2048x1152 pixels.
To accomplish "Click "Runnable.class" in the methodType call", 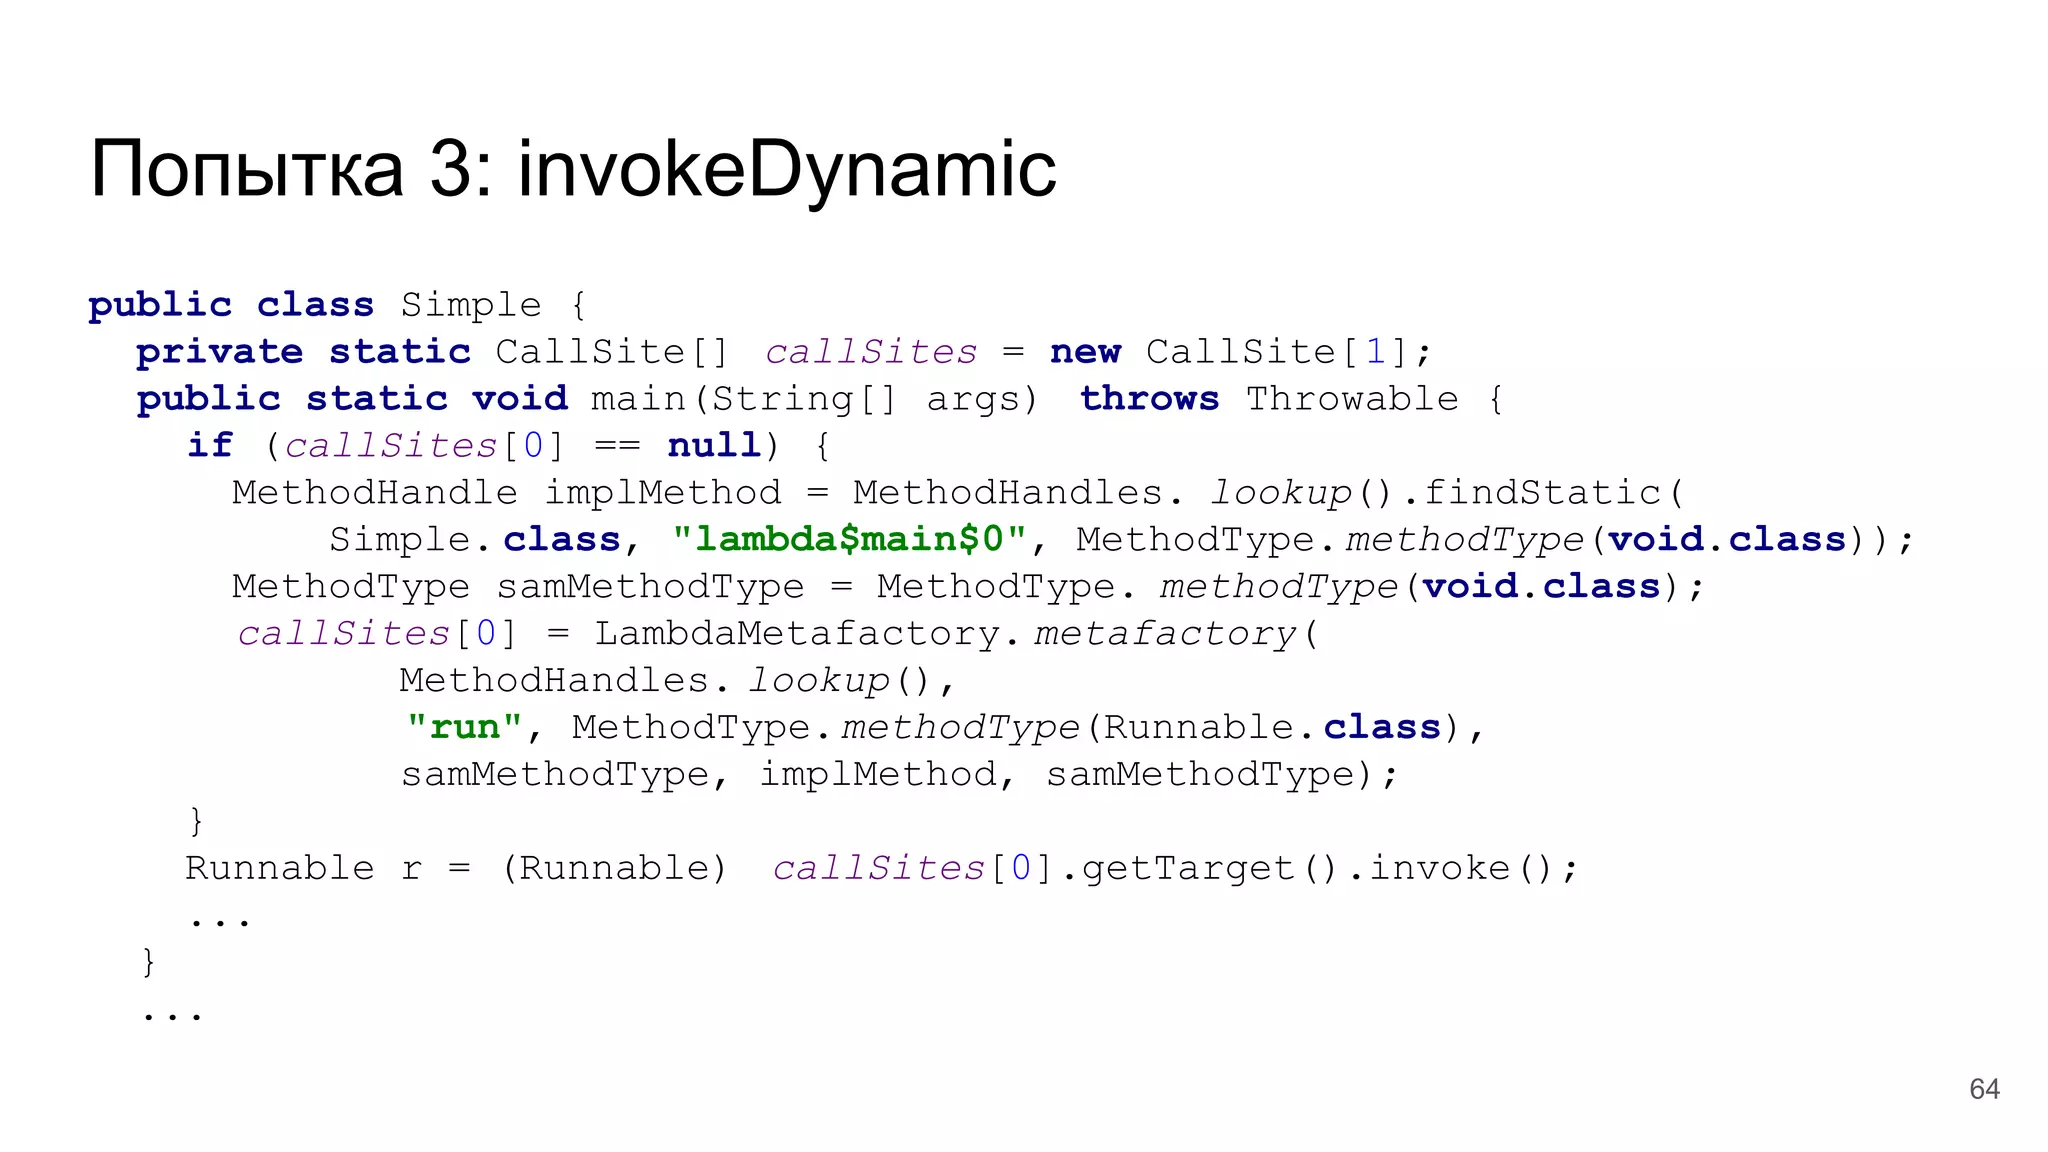I will click(x=1272, y=727).
